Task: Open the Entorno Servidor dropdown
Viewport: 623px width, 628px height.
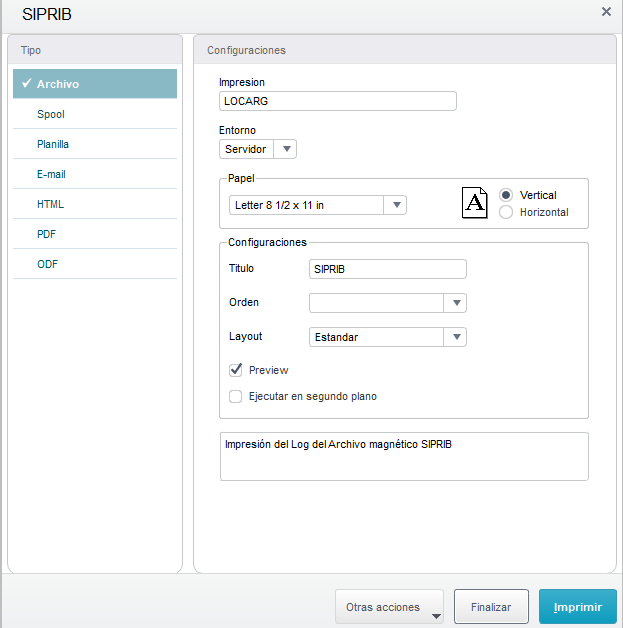Action: pos(258,149)
